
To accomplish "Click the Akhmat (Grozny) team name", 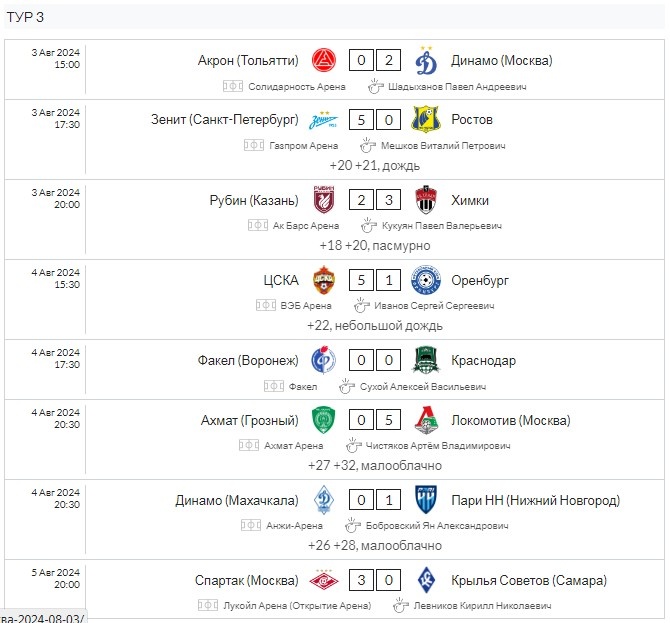I will [250, 420].
